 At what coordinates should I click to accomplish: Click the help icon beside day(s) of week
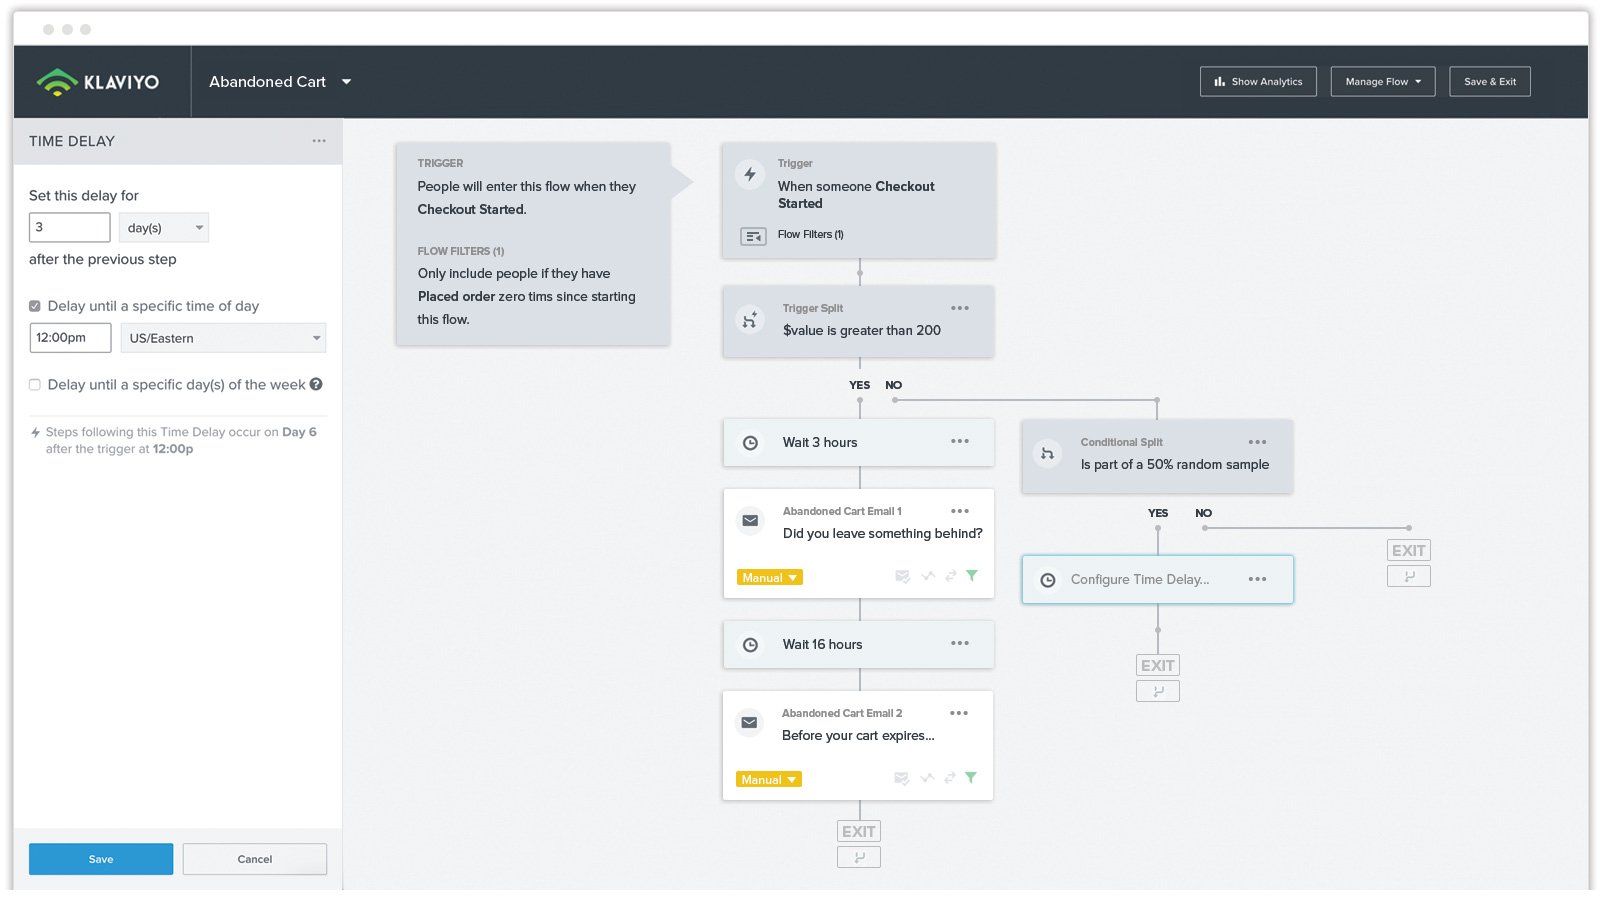pos(316,384)
